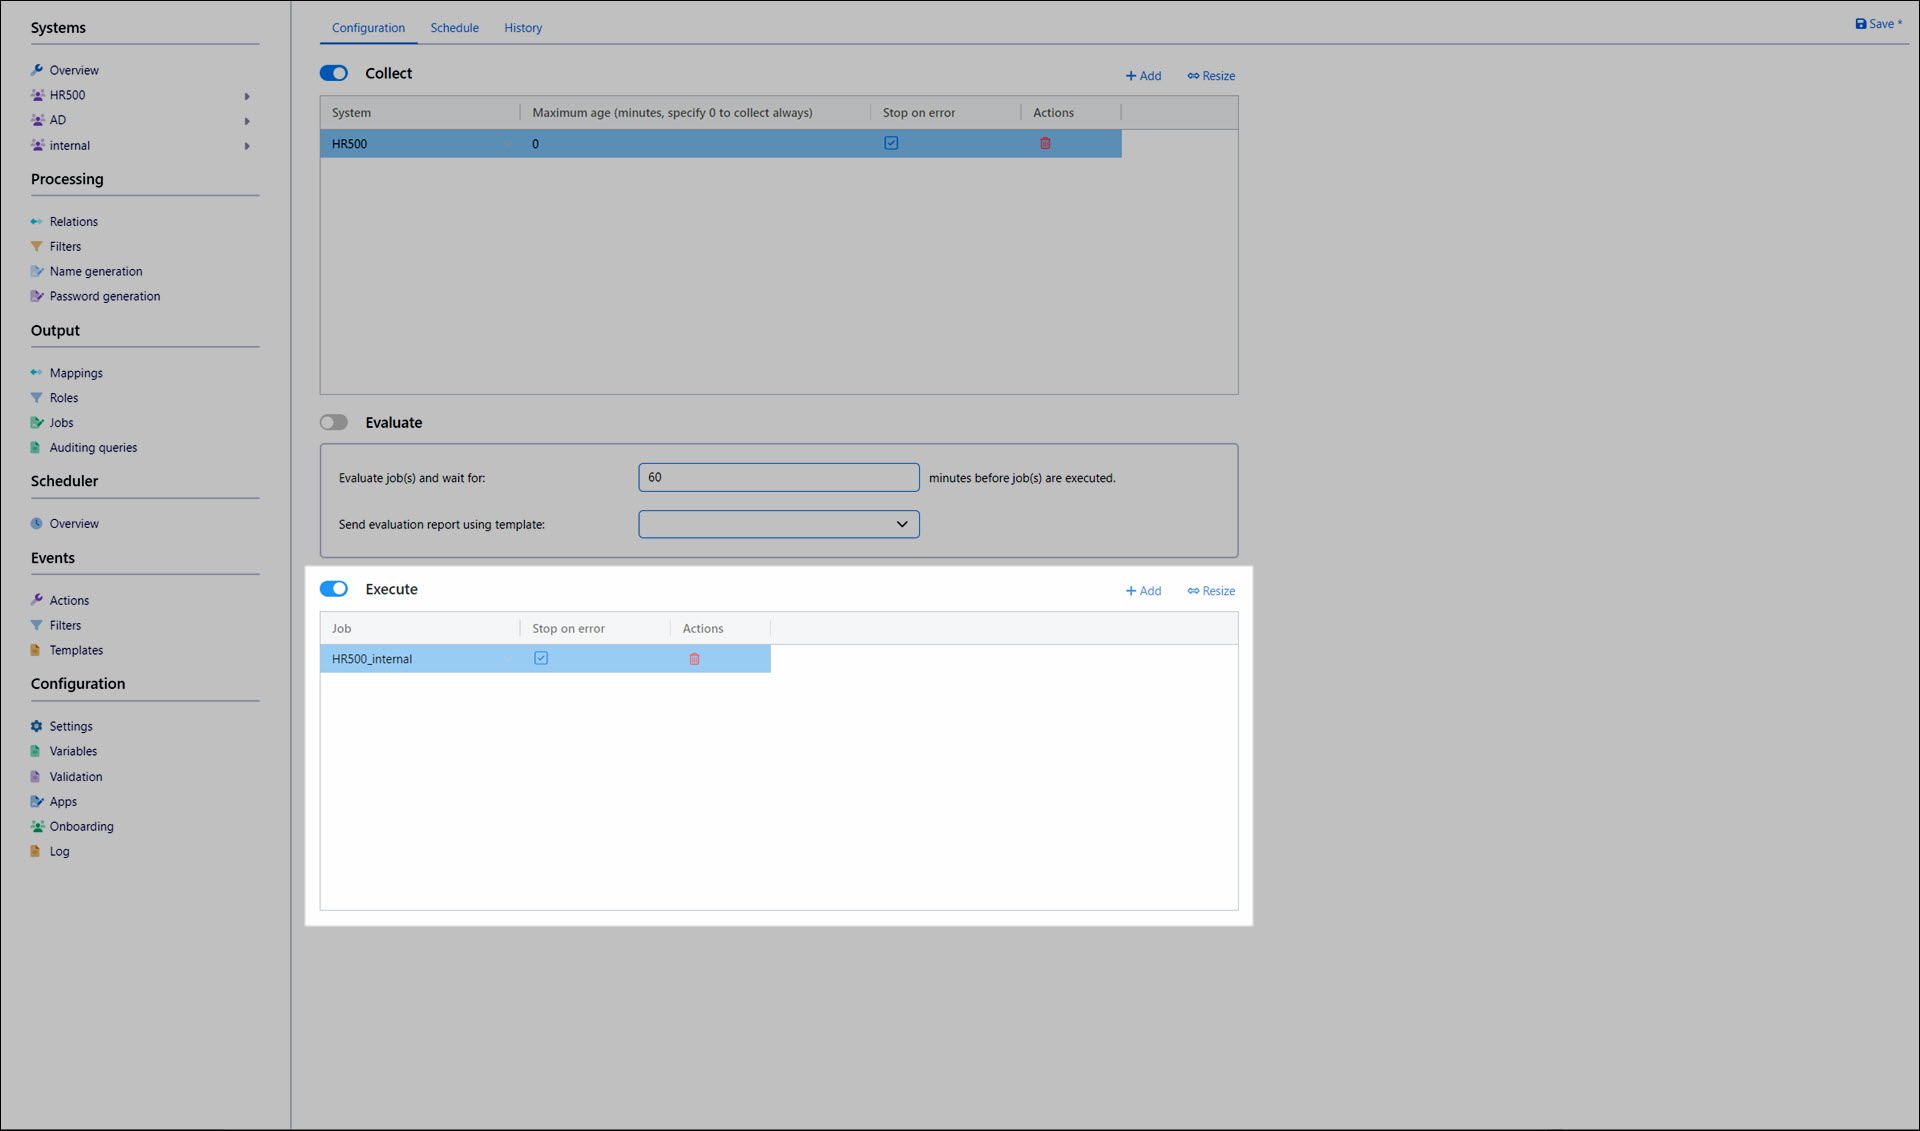Click the evaluate wait minutes field

[x=778, y=477]
